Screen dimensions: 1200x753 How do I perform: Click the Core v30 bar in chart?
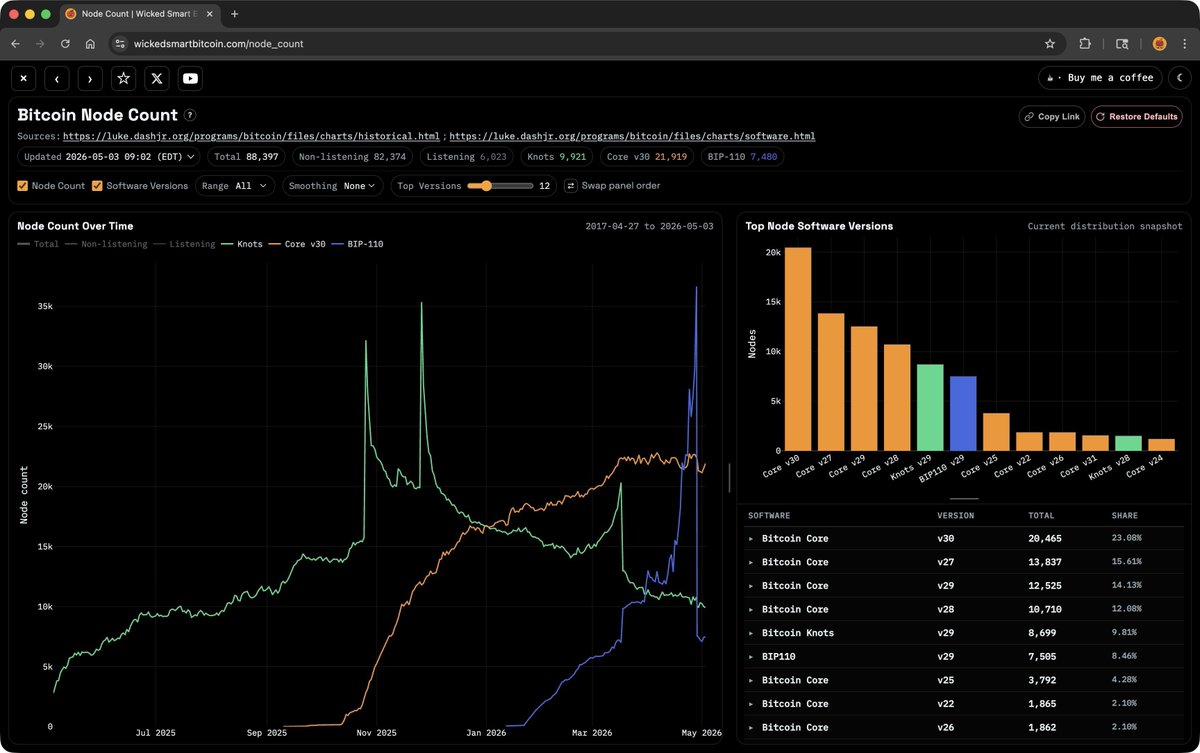797,349
